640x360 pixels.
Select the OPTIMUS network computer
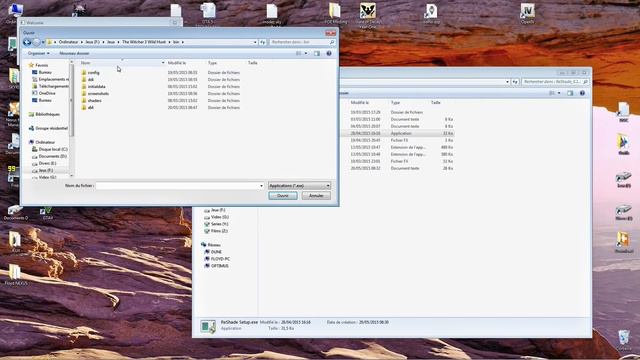tap(216, 266)
